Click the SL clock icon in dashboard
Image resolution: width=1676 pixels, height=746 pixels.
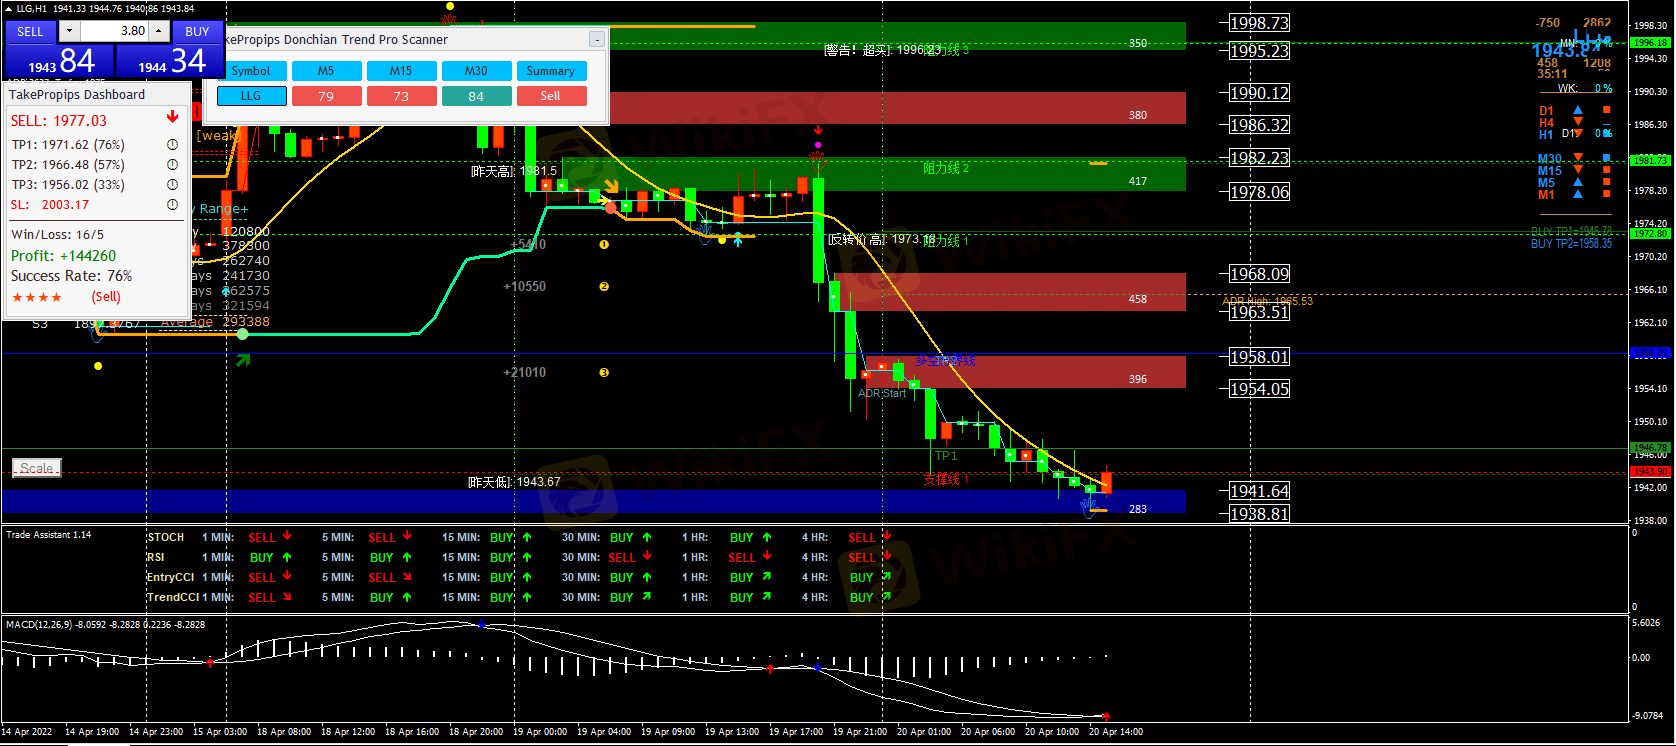[x=172, y=205]
